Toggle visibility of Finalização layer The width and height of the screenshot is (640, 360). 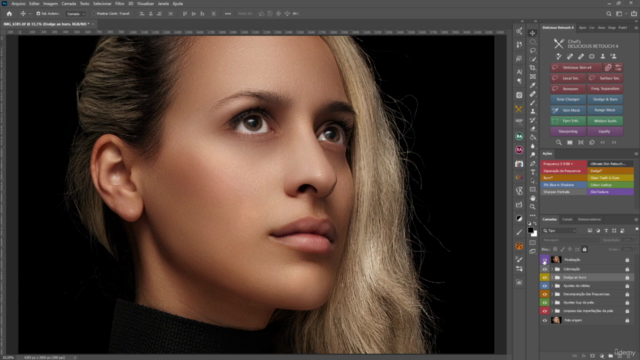(544, 260)
